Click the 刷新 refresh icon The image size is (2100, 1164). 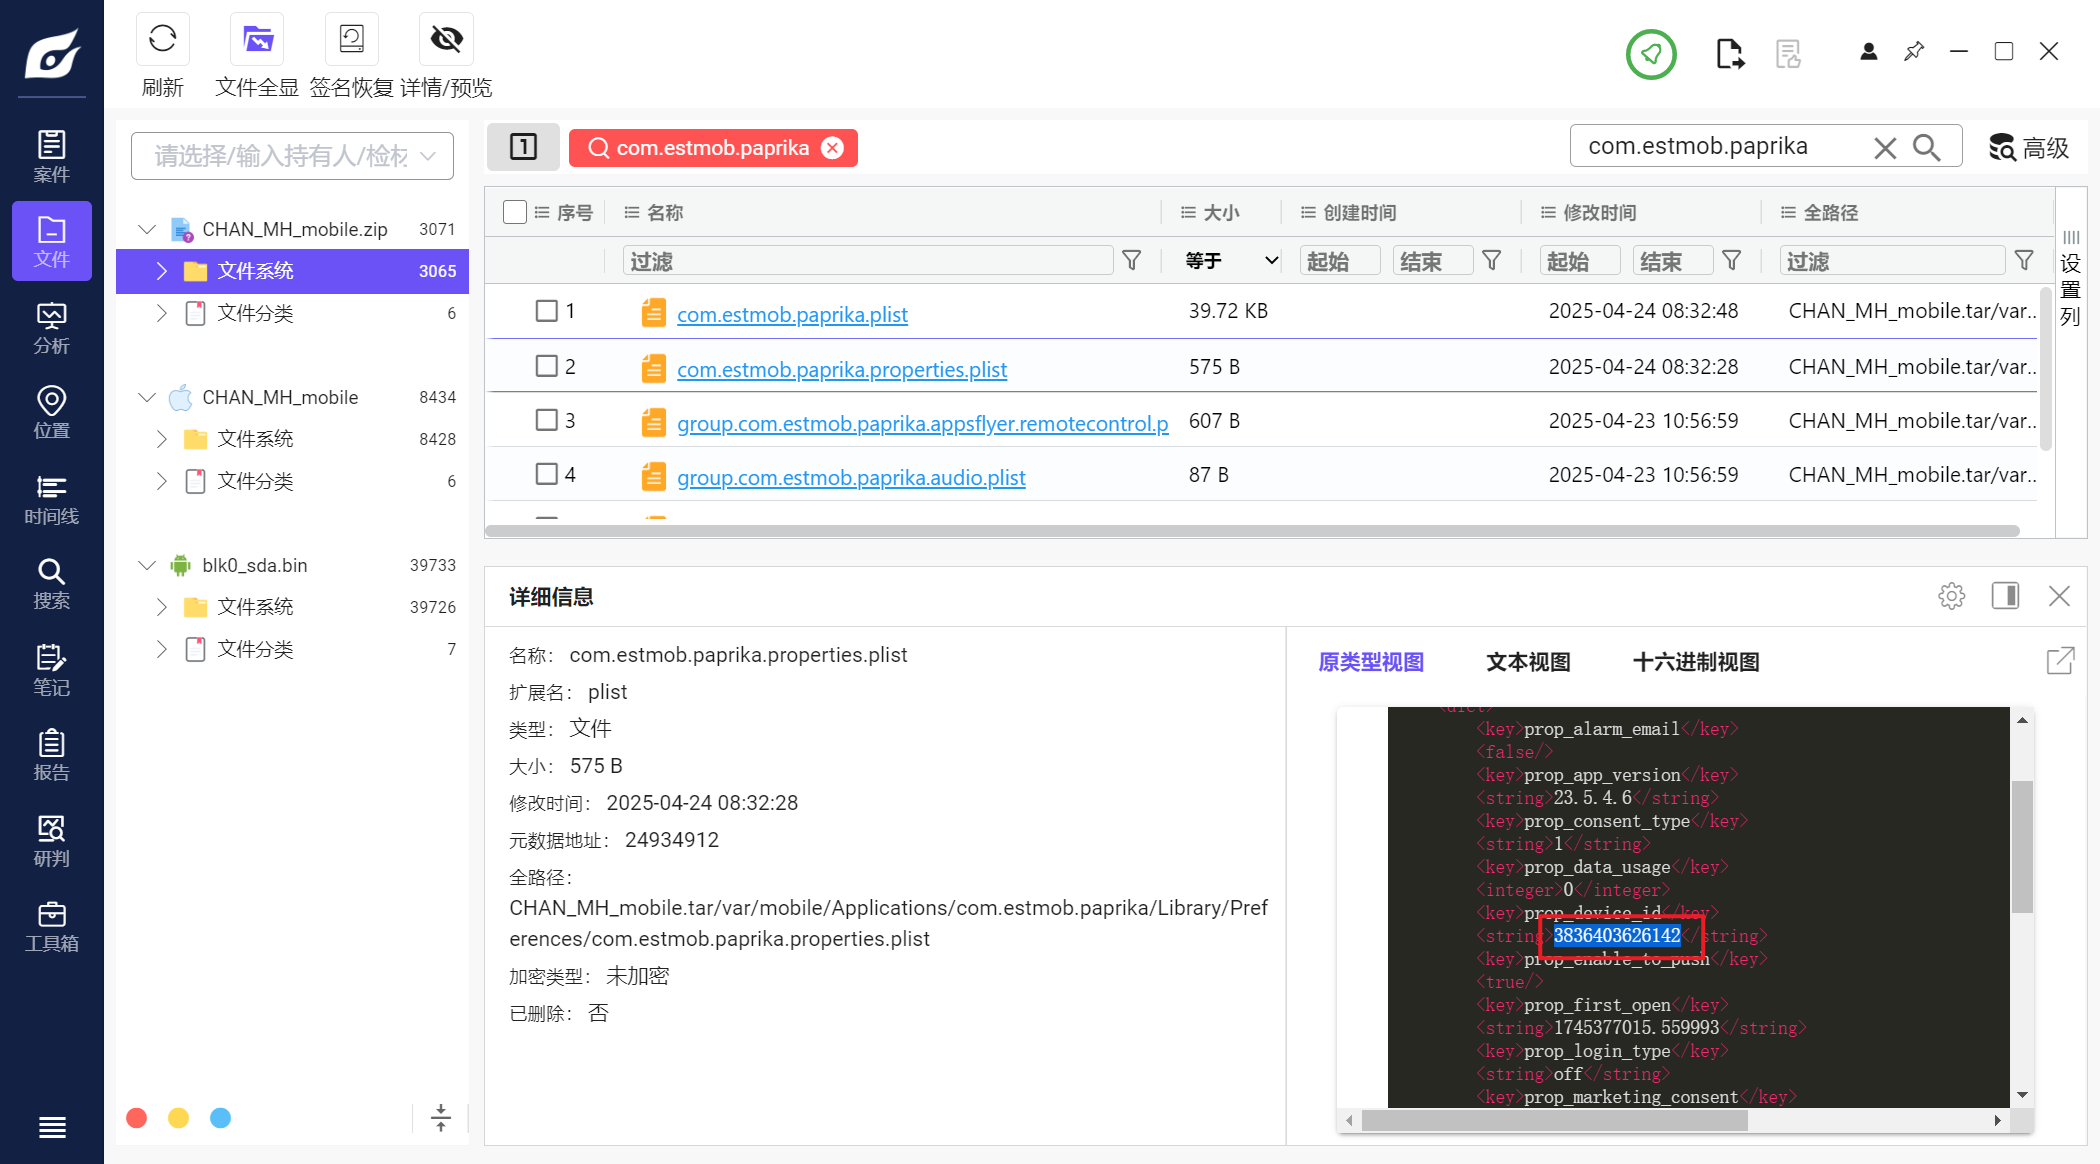pos(162,40)
